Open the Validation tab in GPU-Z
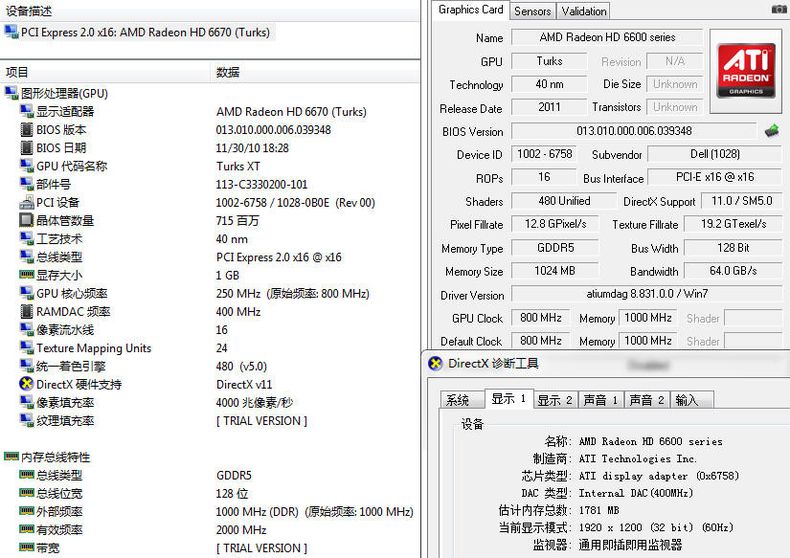This screenshot has height=558, width=790. tap(583, 11)
